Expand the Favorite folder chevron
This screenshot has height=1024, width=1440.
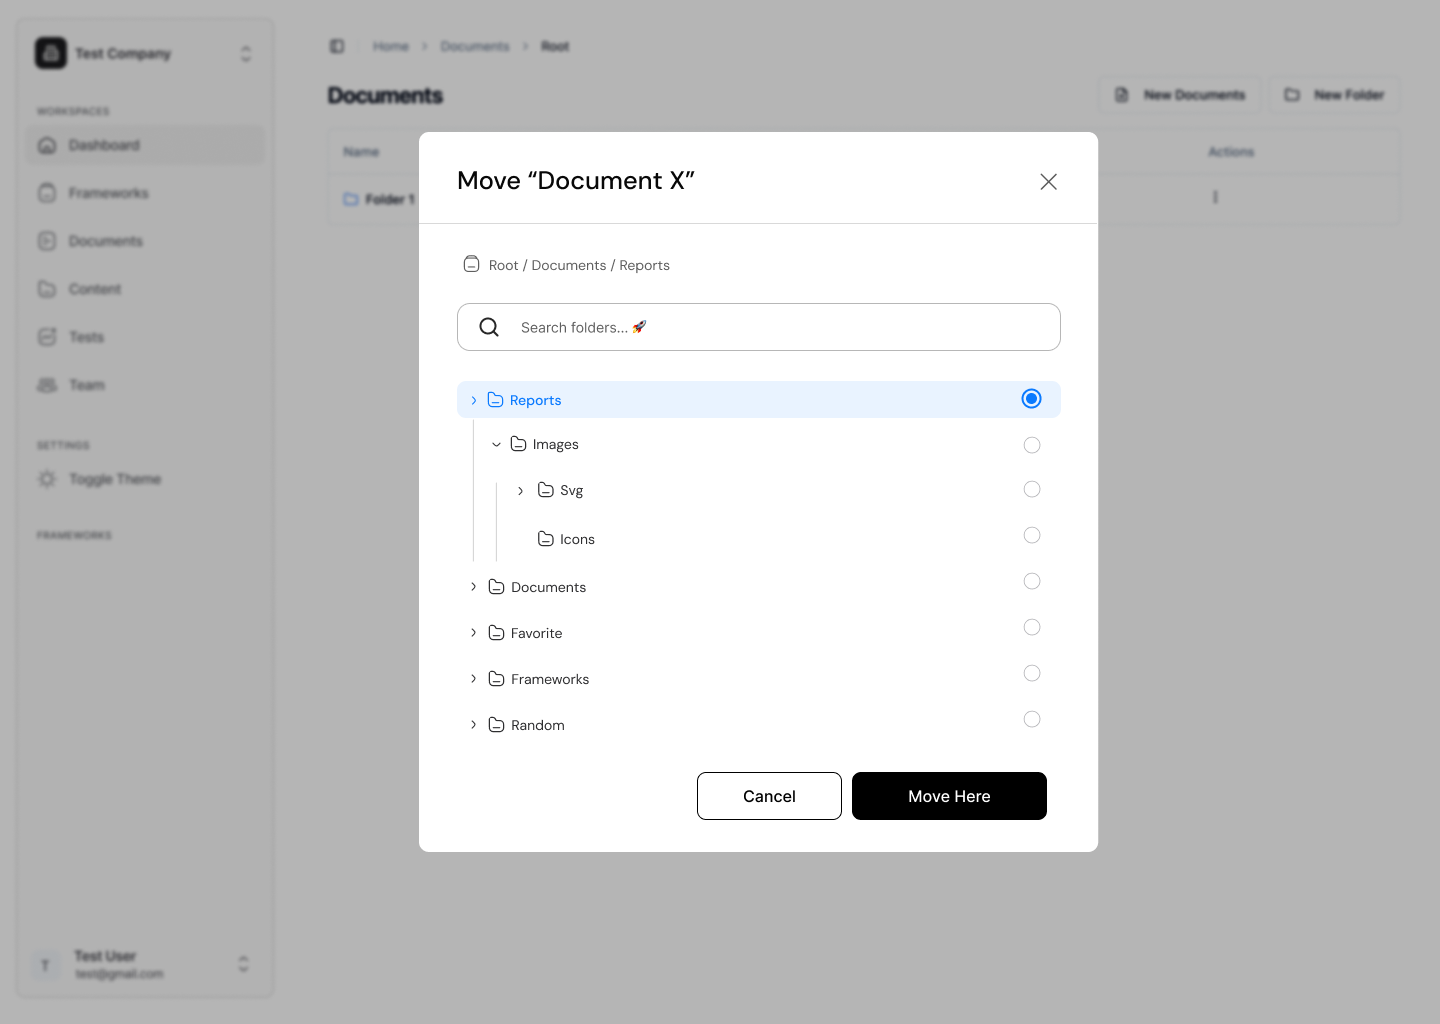473,633
